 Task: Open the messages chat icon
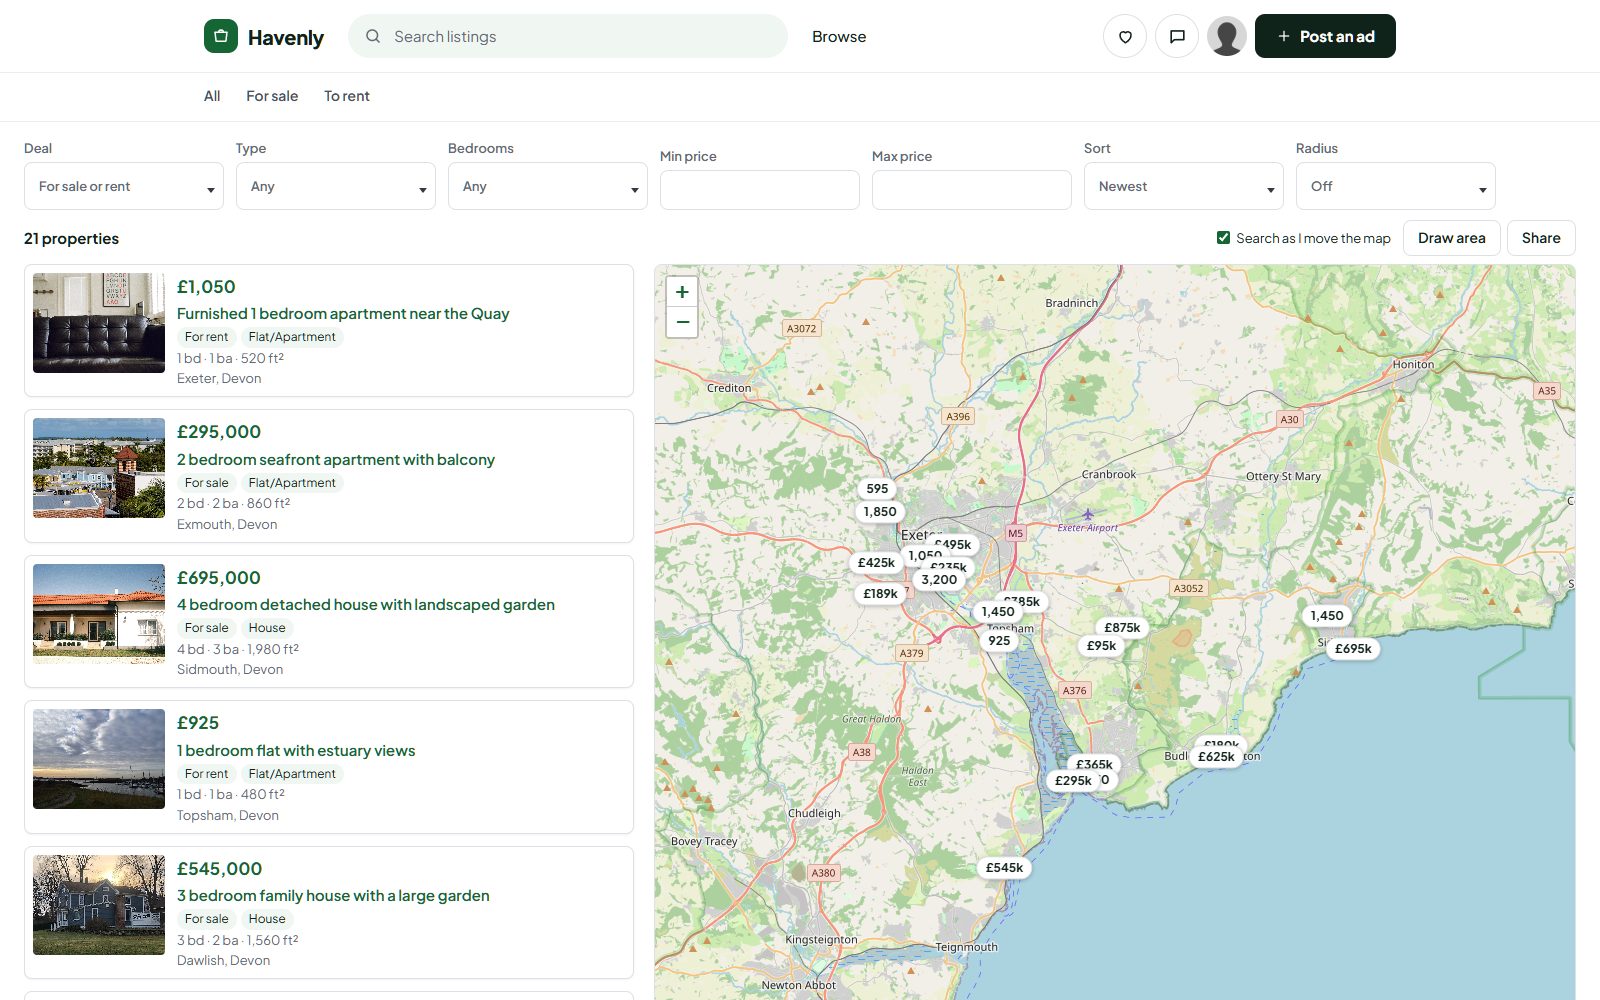point(1177,37)
